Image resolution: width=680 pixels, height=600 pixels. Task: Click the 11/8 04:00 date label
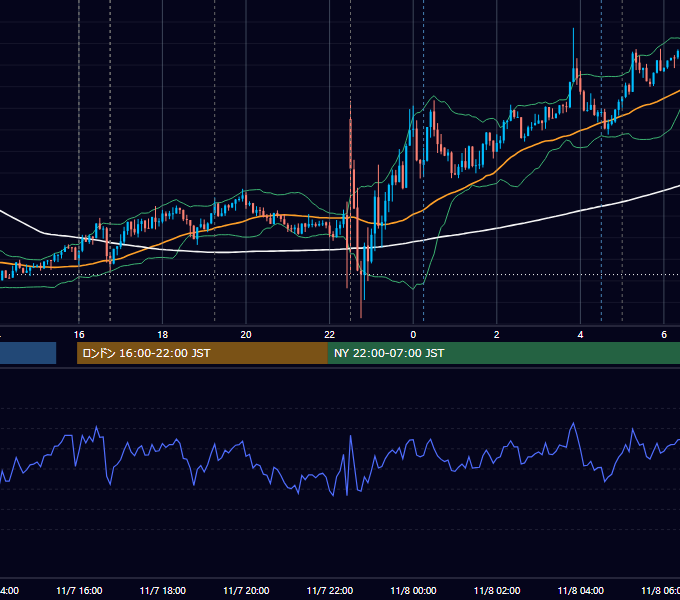tap(580, 590)
